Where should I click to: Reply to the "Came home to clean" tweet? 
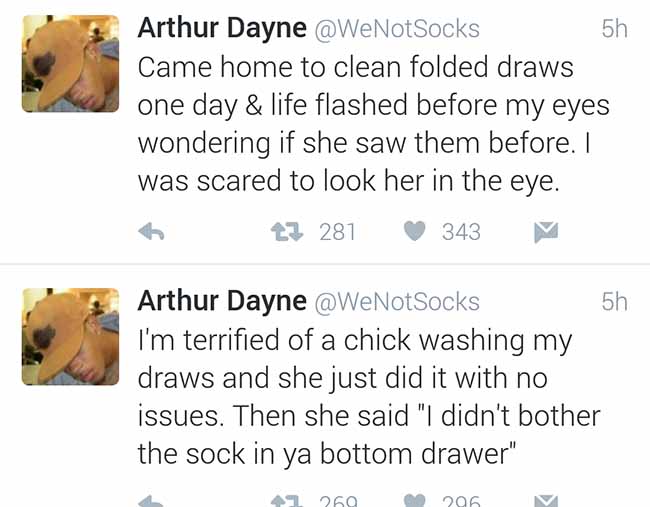click(x=151, y=232)
